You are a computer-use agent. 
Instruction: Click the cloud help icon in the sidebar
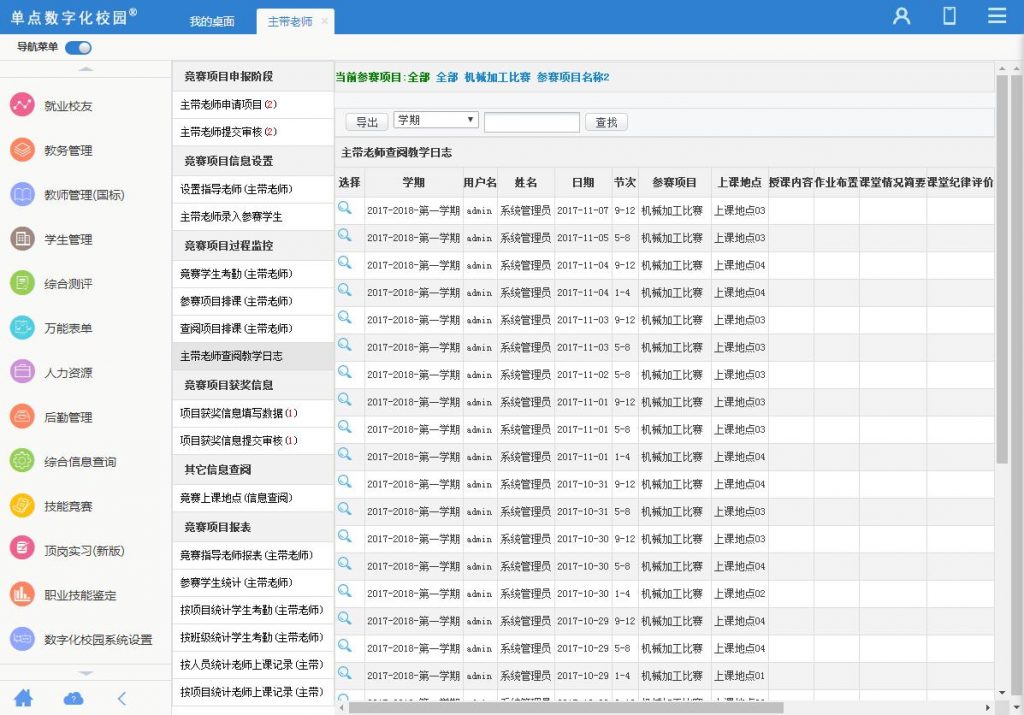pos(73,699)
